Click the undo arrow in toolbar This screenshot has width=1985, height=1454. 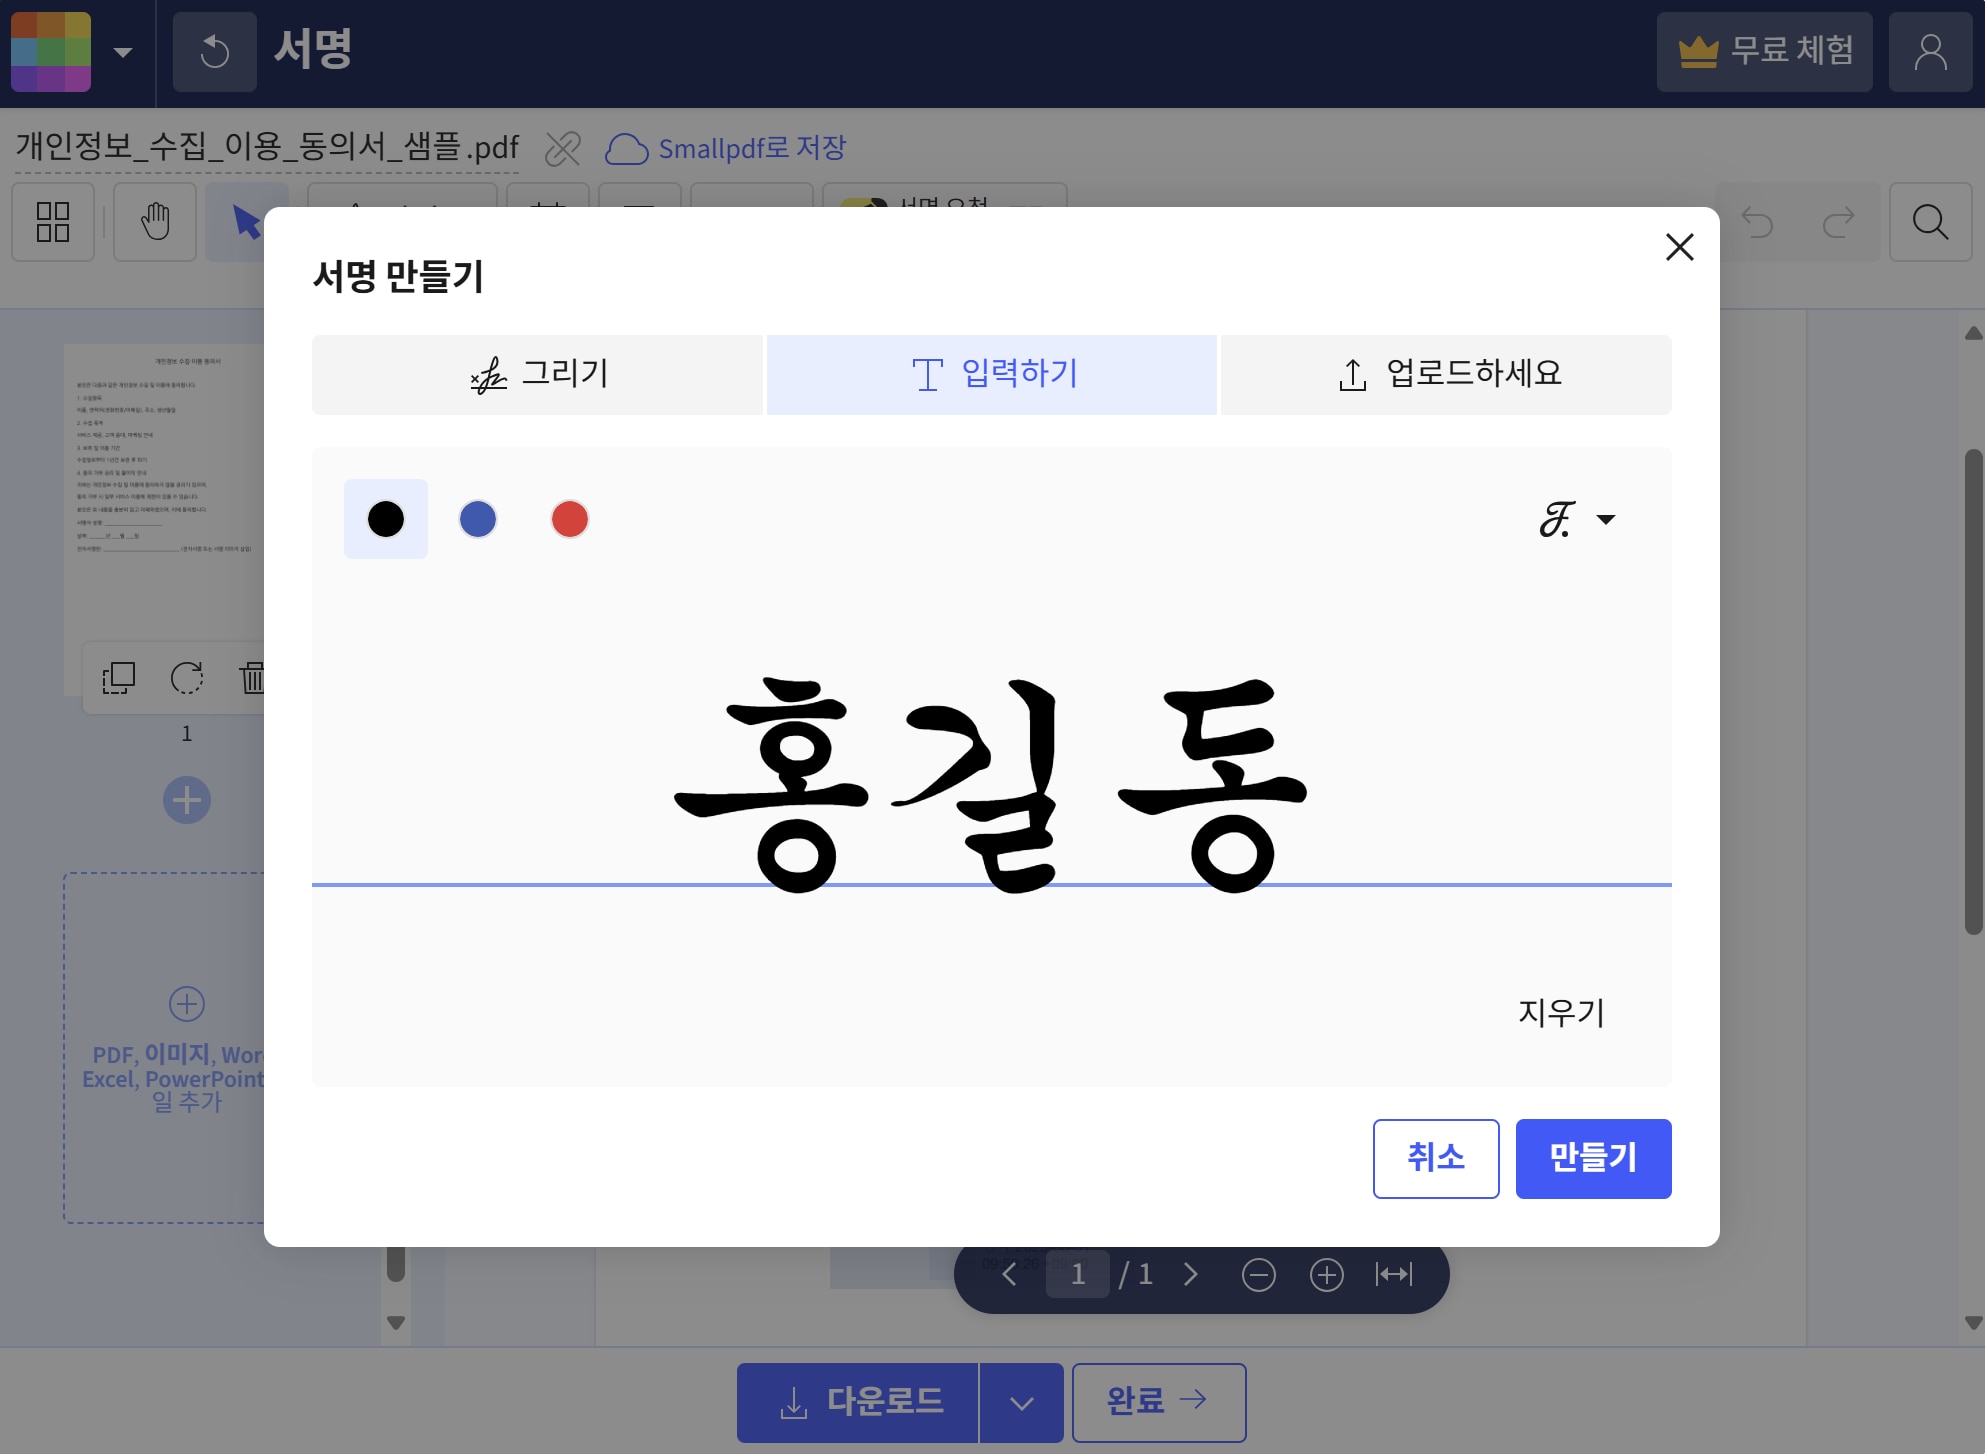tap(1757, 222)
